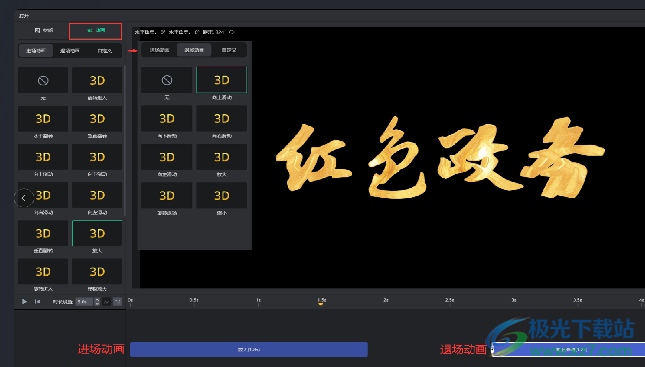This screenshot has width=645, height=367.
Task: Click the 1s mark on timeline ruler
Action: coord(258,301)
